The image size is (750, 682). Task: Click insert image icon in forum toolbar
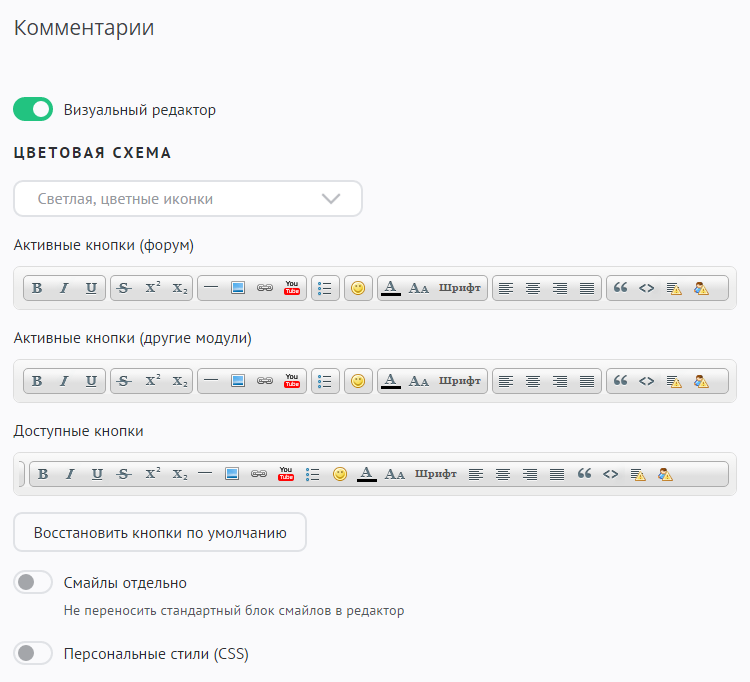coord(238,288)
